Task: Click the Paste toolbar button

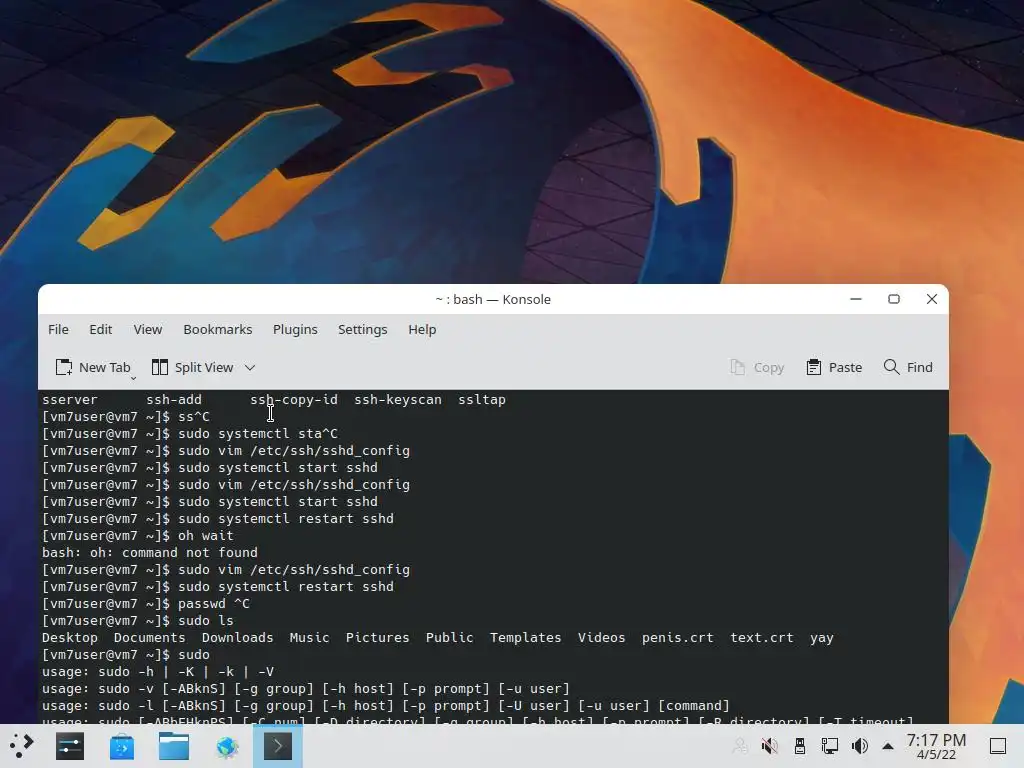Action: tap(834, 367)
